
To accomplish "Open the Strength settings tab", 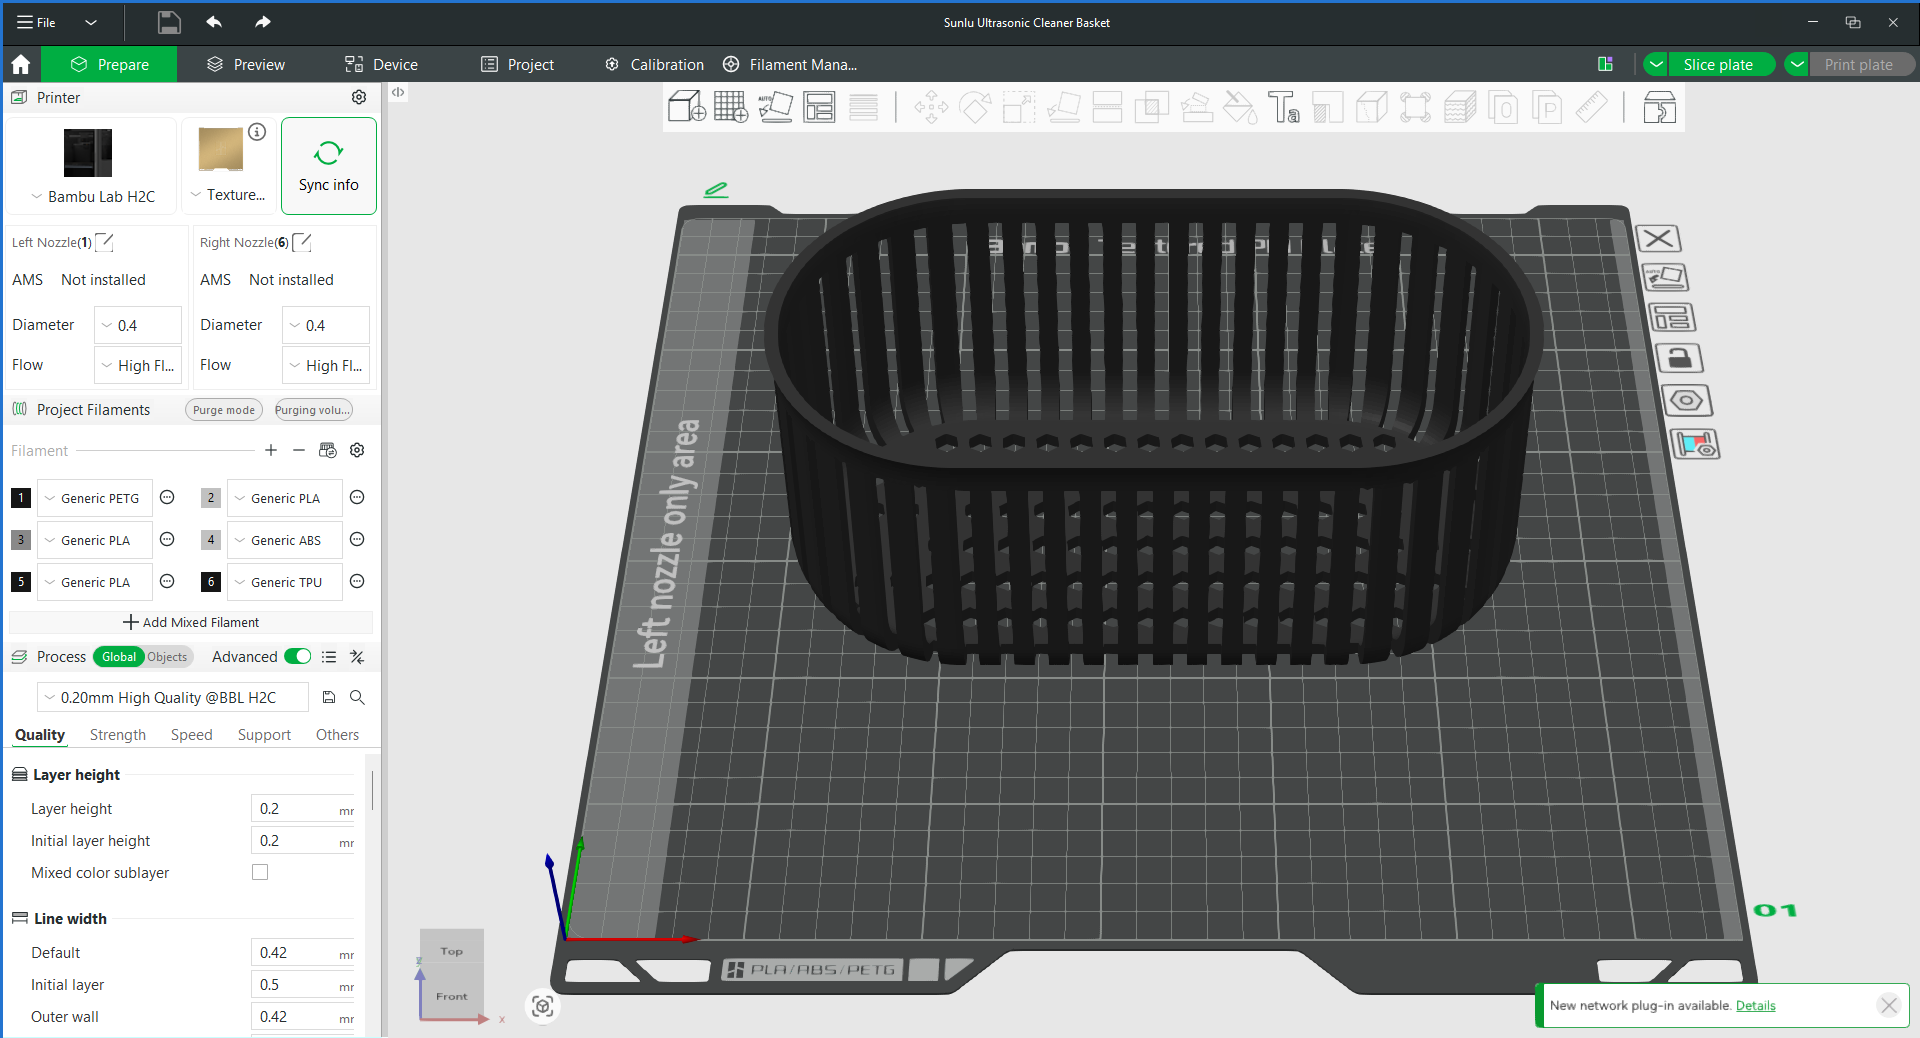I will (118, 734).
